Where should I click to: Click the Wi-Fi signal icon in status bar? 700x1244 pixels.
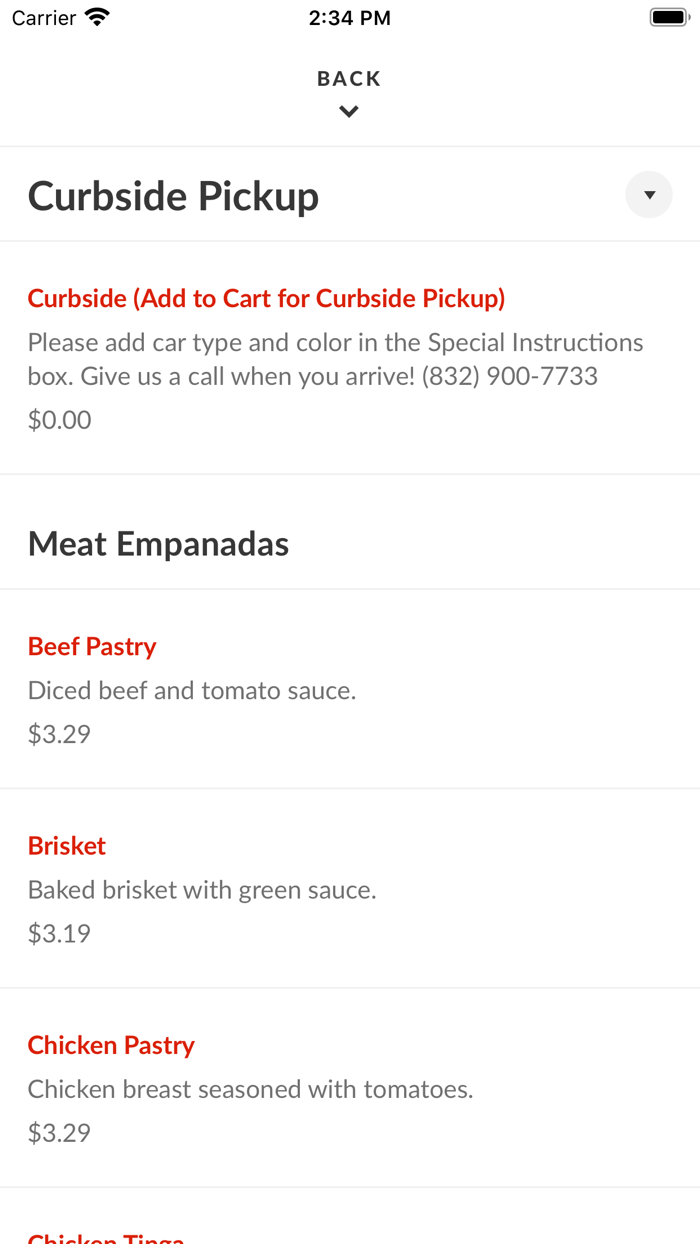pos(96,16)
